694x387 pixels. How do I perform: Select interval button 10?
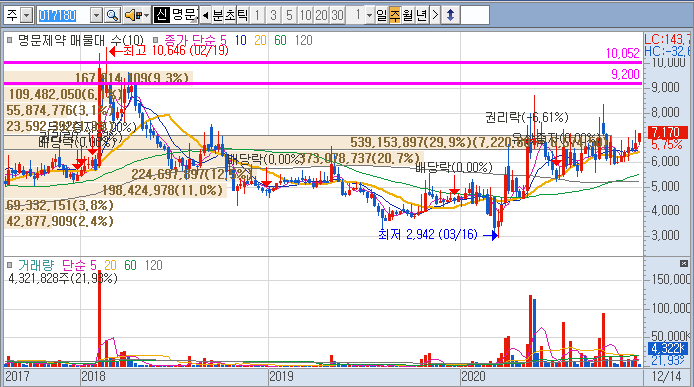point(305,15)
